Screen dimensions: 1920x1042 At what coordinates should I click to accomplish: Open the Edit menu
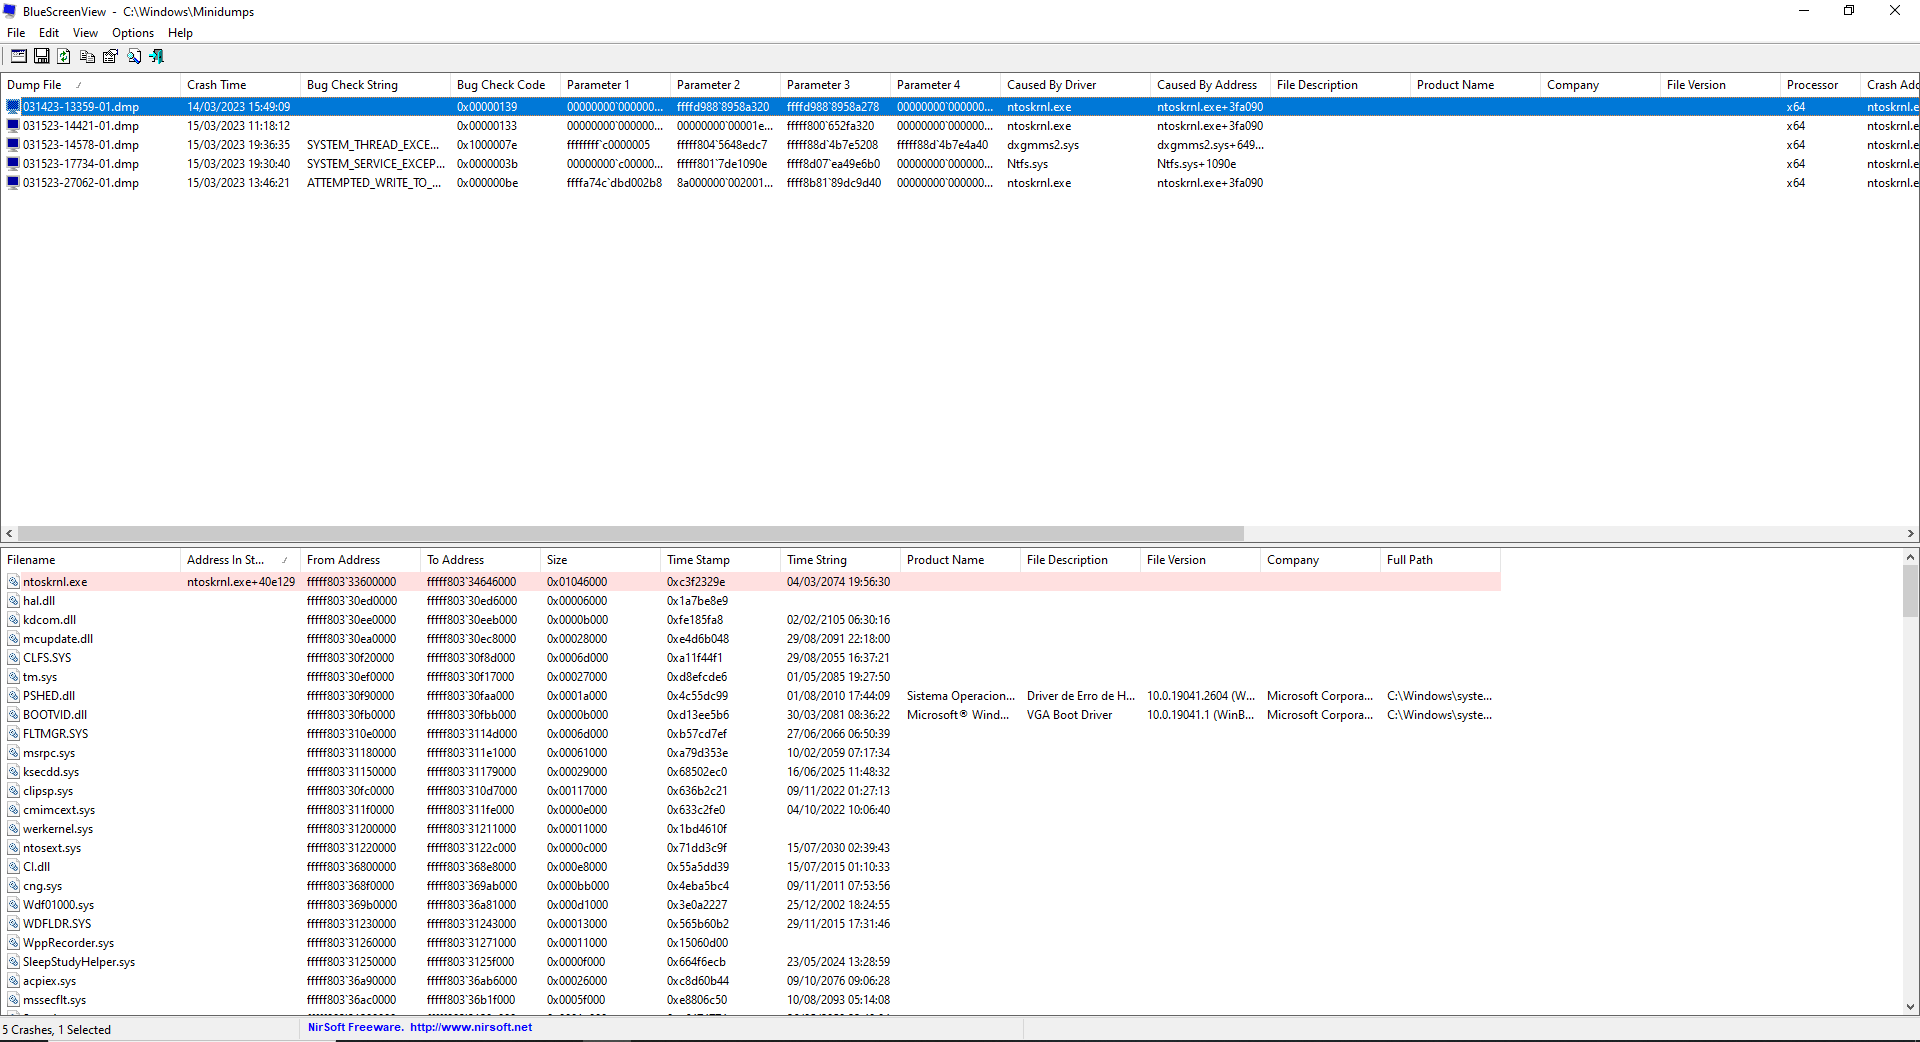tap(48, 33)
